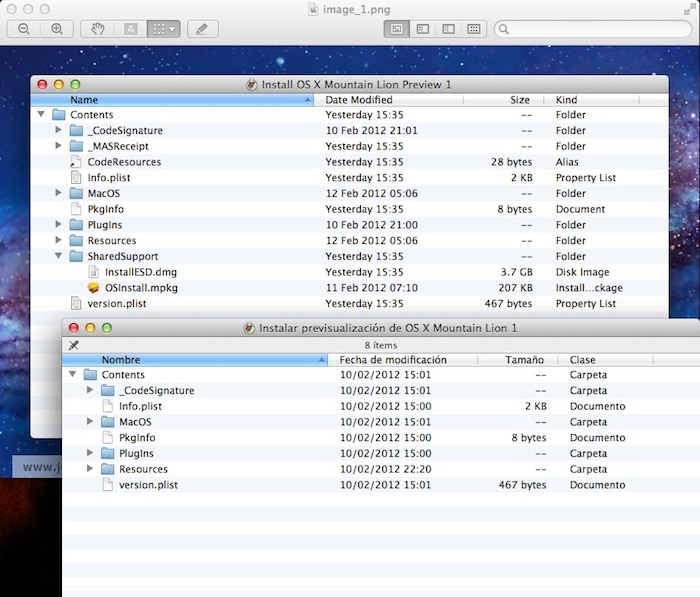Viewport: 700px width, 597px height.
Task: Select the CodeResources alias file
Action: point(124,162)
